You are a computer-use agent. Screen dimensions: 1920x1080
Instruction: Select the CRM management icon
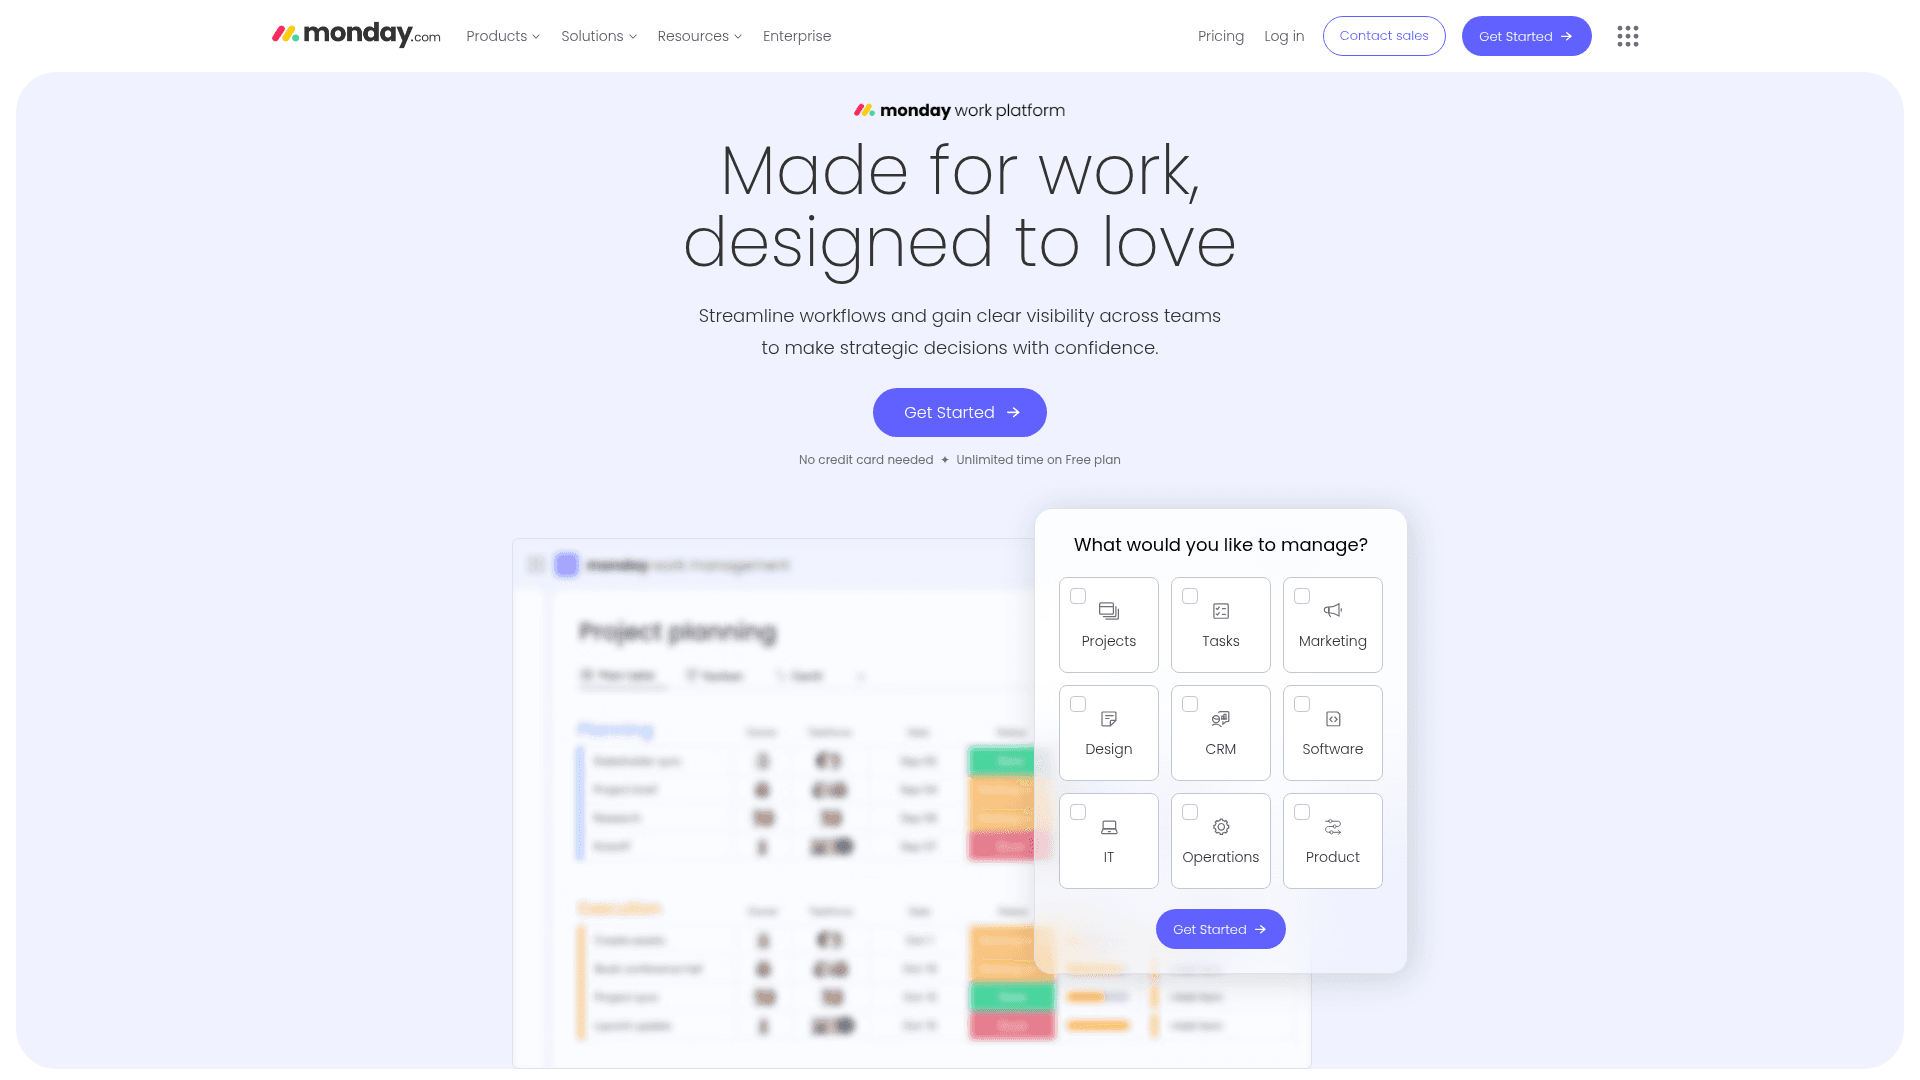[x=1220, y=719]
